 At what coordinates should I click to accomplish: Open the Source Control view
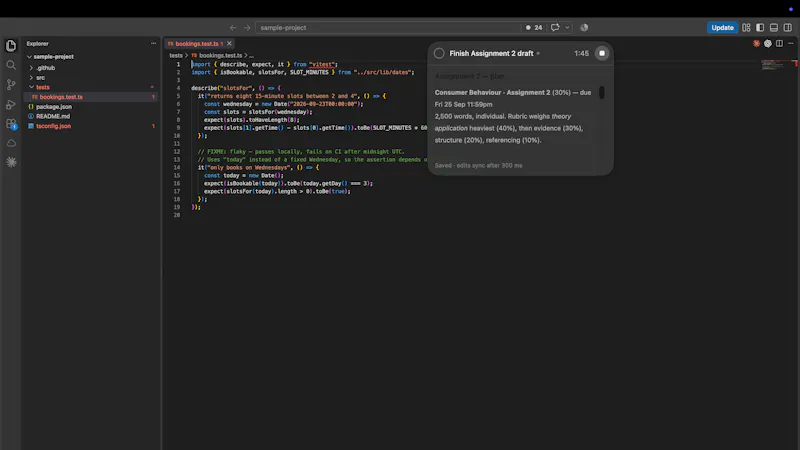pos(11,84)
